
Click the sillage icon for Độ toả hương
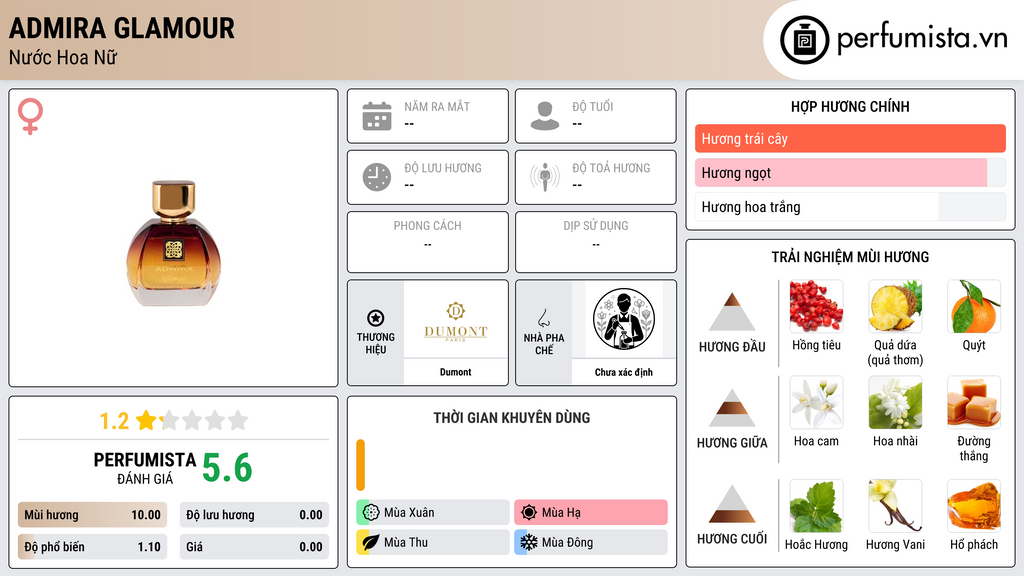[x=545, y=177]
